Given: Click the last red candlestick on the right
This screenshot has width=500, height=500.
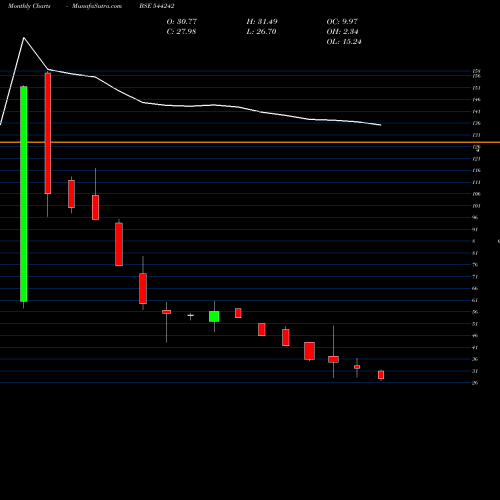Looking at the screenshot, I should click(381, 375).
